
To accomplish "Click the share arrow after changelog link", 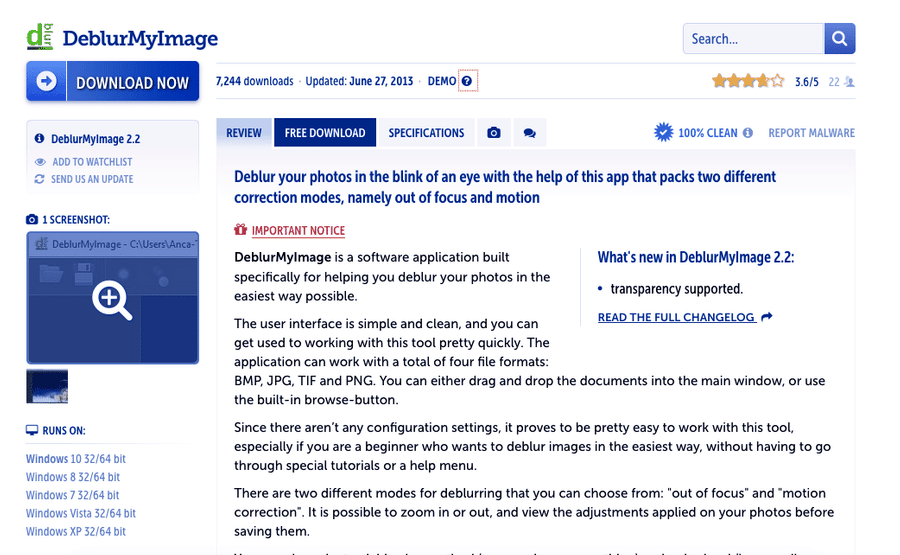I will pyautogui.click(x=767, y=317).
